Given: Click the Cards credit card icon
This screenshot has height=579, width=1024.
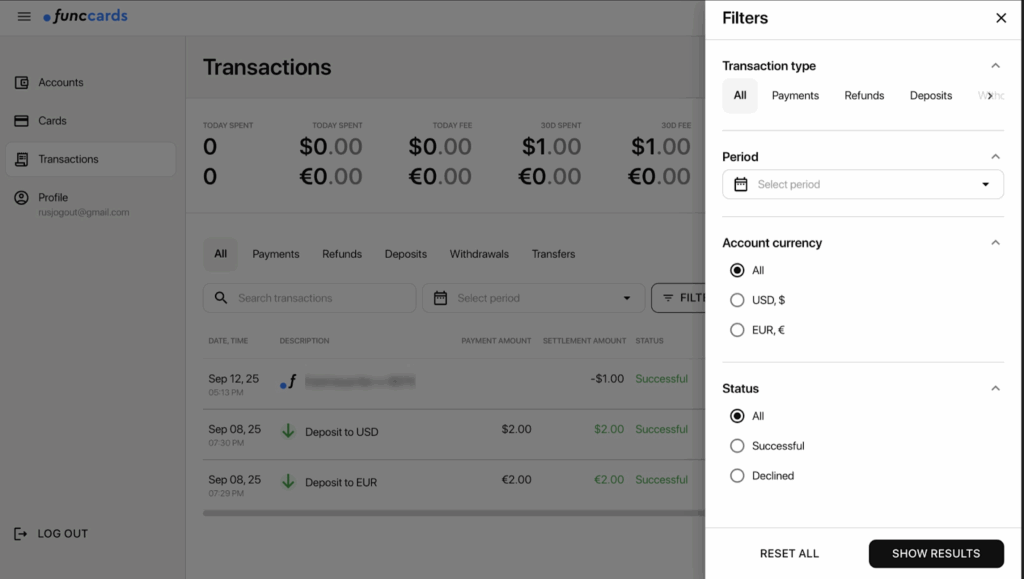Looking at the screenshot, I should 22,121.
